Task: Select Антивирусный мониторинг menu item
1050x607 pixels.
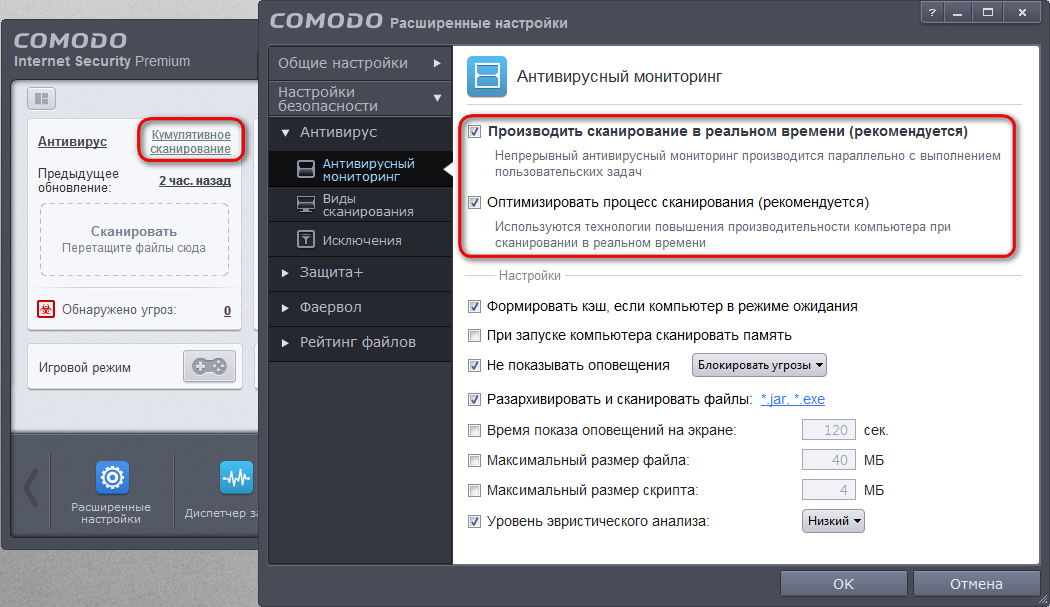Action: click(360, 170)
